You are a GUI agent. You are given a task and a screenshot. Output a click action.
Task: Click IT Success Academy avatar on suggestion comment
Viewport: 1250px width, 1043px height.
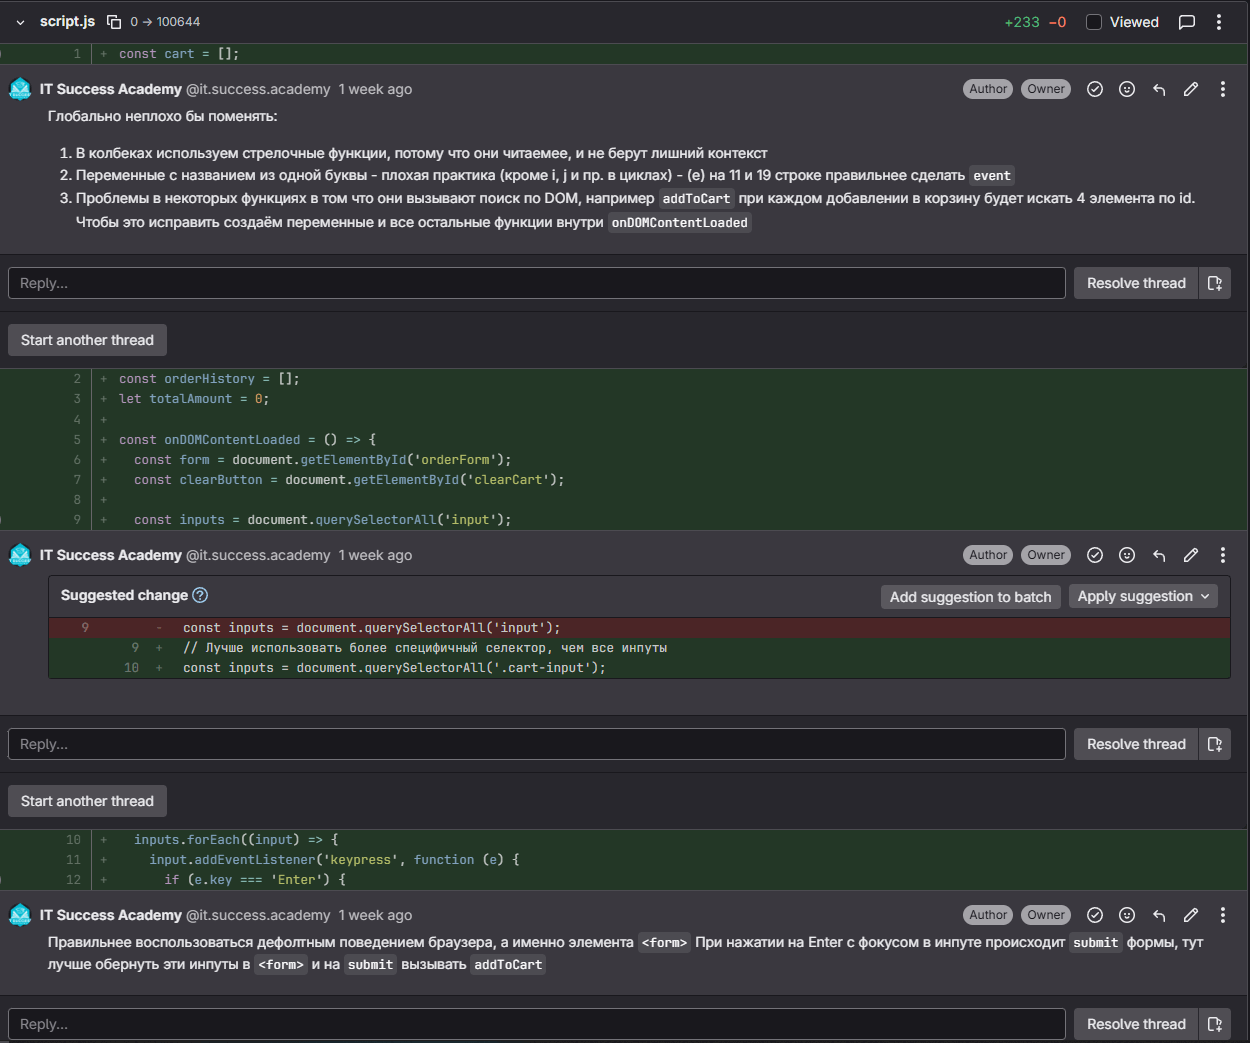pos(20,555)
